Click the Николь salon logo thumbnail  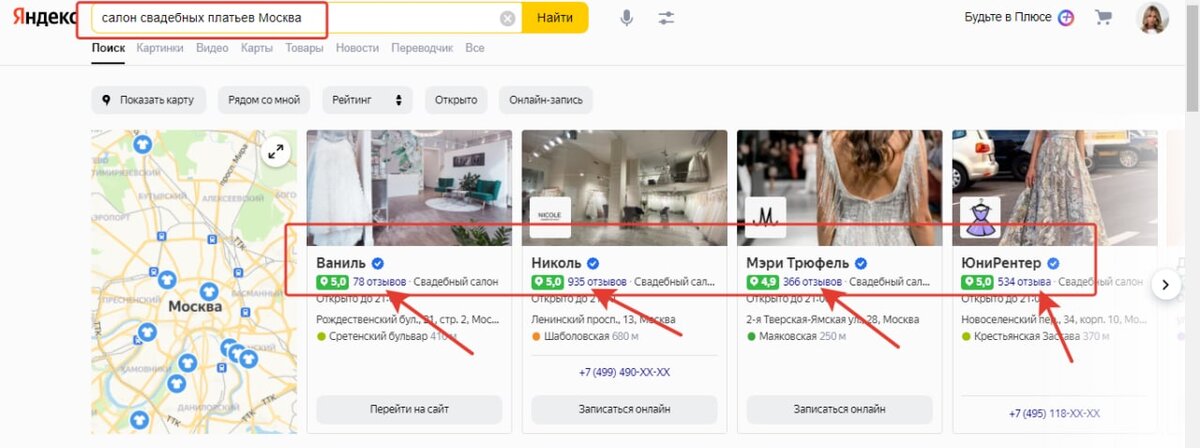[551, 217]
